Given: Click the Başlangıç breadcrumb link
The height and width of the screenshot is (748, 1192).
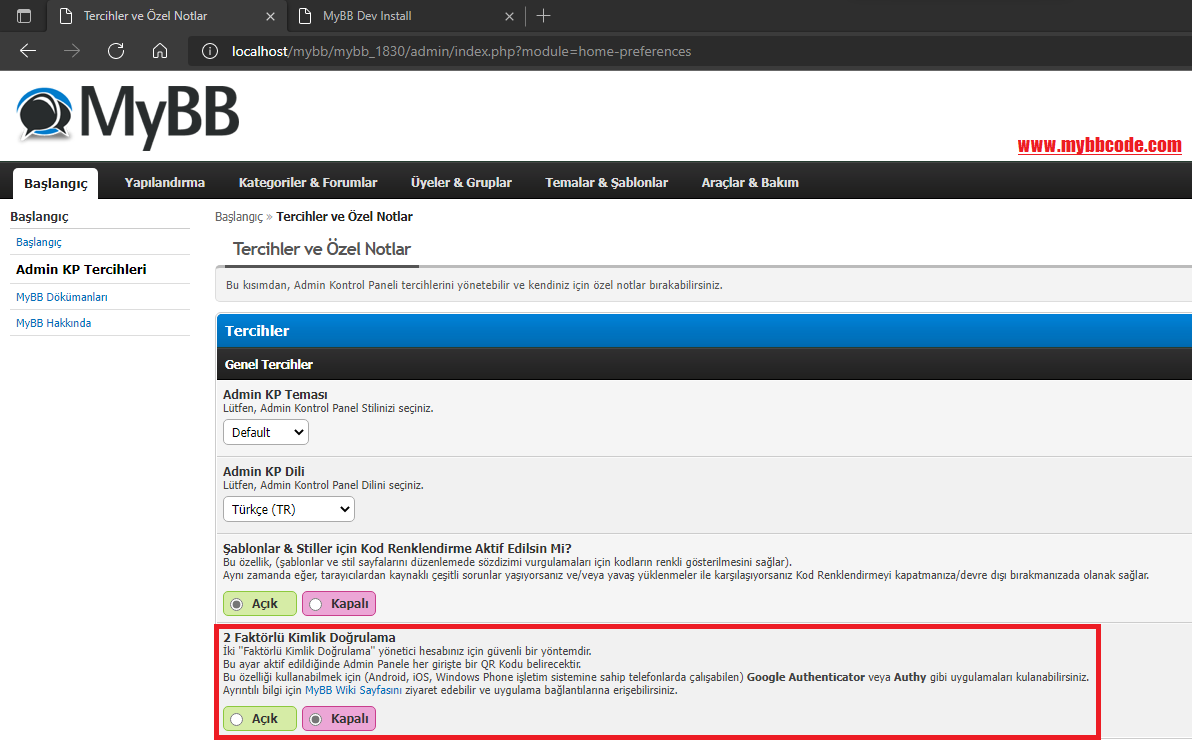Looking at the screenshot, I should coord(239,217).
